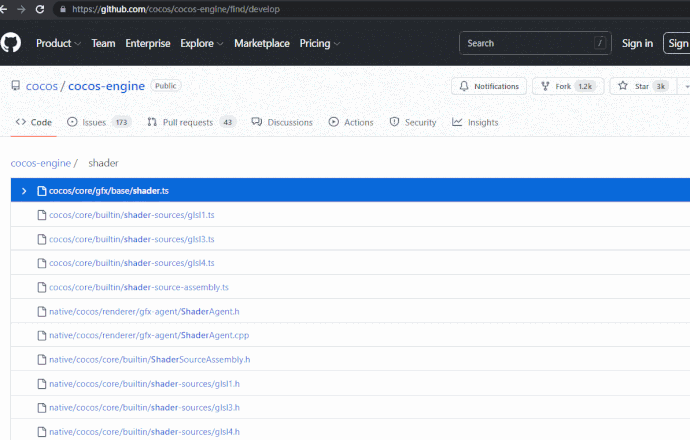Viewport: 690px width, 440px height.
Task: Open ShaderSourceAssembly.h file result
Action: [150, 359]
